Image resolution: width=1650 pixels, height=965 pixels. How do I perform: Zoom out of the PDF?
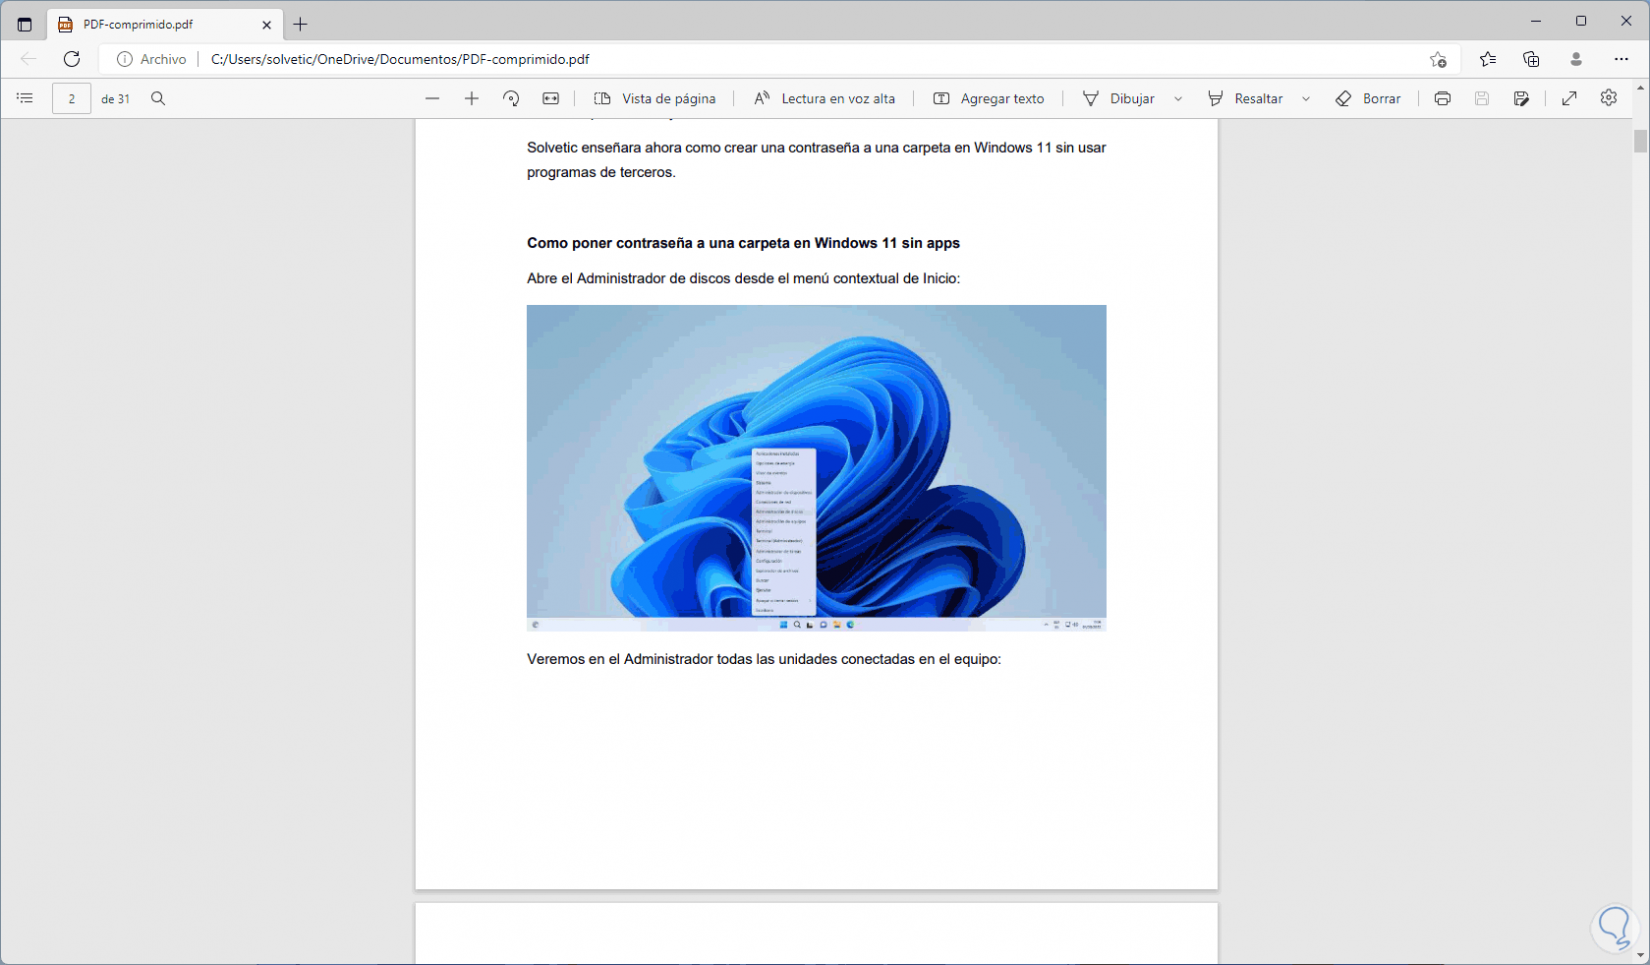(x=432, y=98)
